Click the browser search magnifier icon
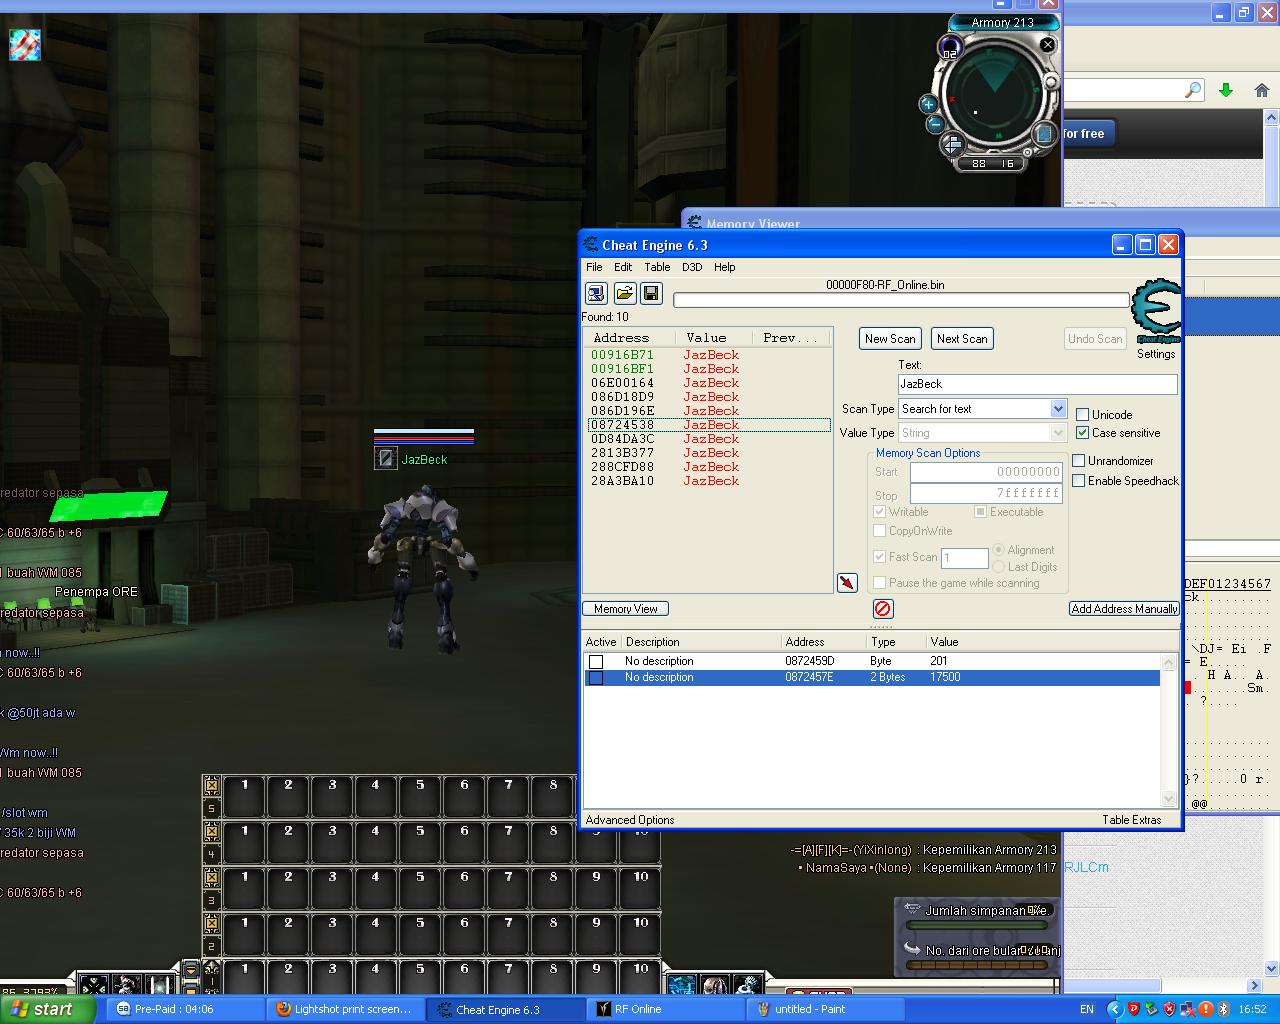Viewport: 1280px width, 1024px height. coord(1192,91)
